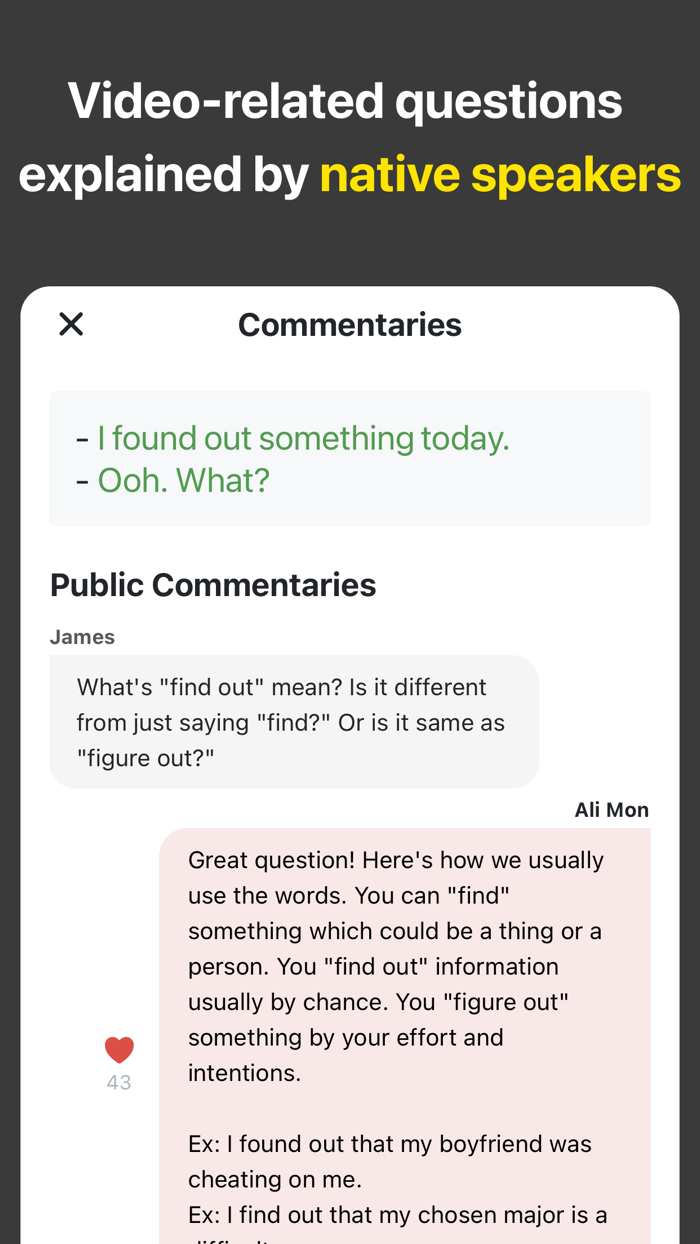Image resolution: width=700 pixels, height=1244 pixels.
Task: Select James's question bubble about 'find out'
Action: pos(294,722)
